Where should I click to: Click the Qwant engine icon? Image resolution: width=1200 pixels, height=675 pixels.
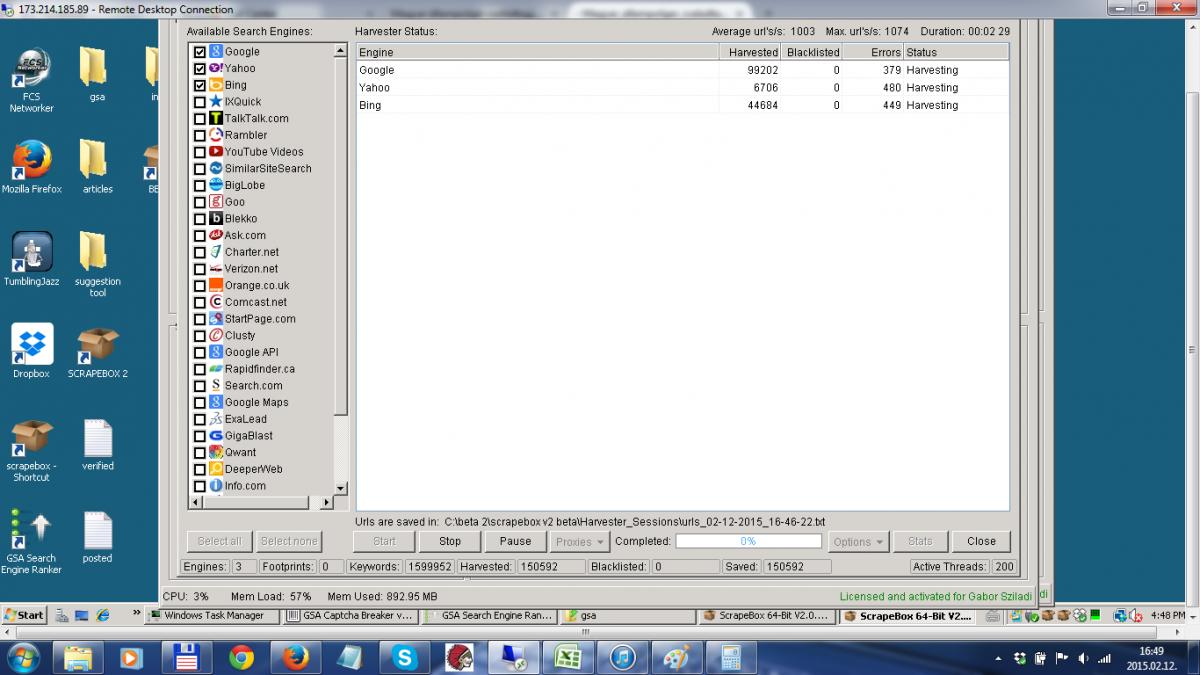click(x=215, y=452)
